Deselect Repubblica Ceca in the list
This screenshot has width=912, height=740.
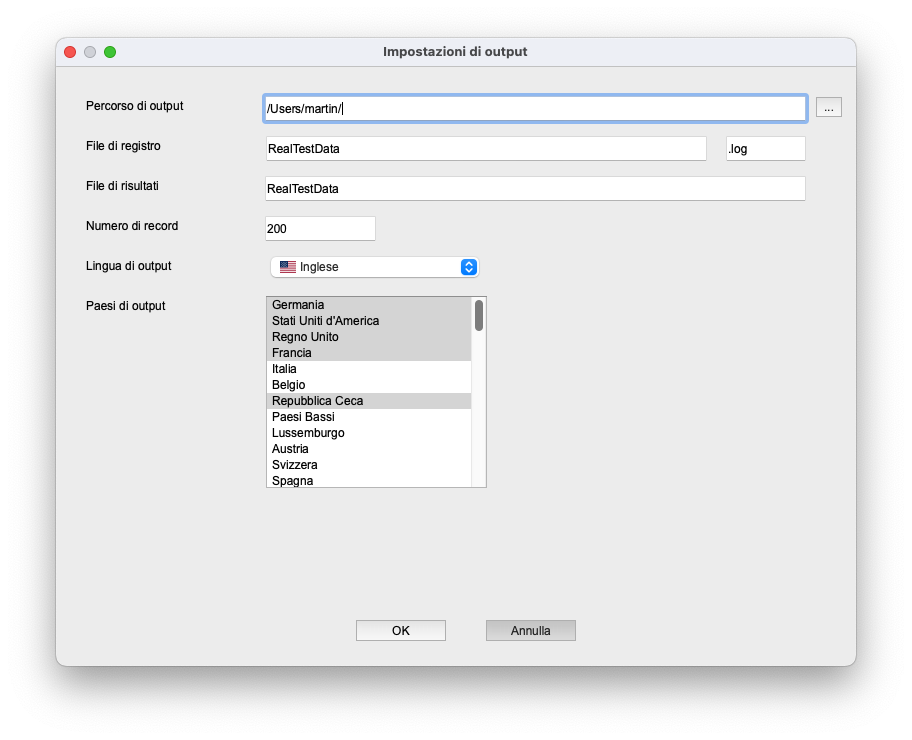point(317,401)
